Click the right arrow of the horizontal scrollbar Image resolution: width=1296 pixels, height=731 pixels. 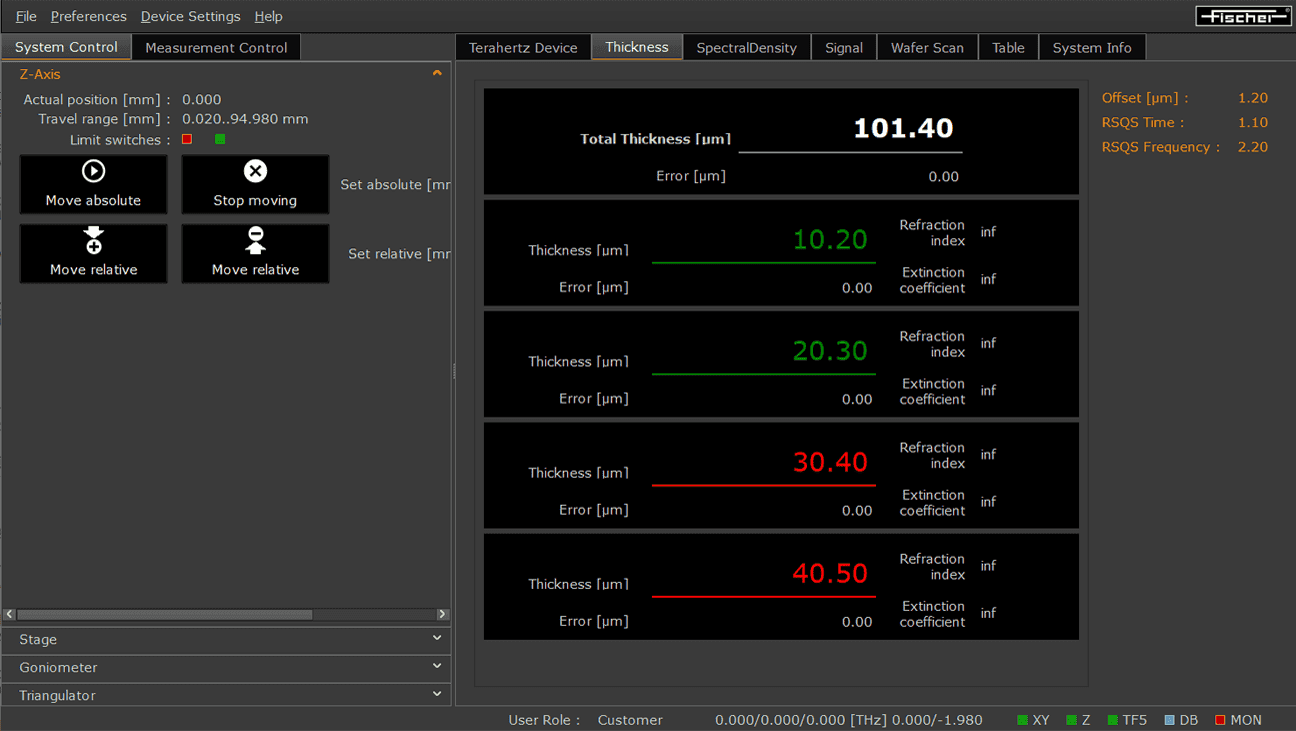[x=443, y=614]
